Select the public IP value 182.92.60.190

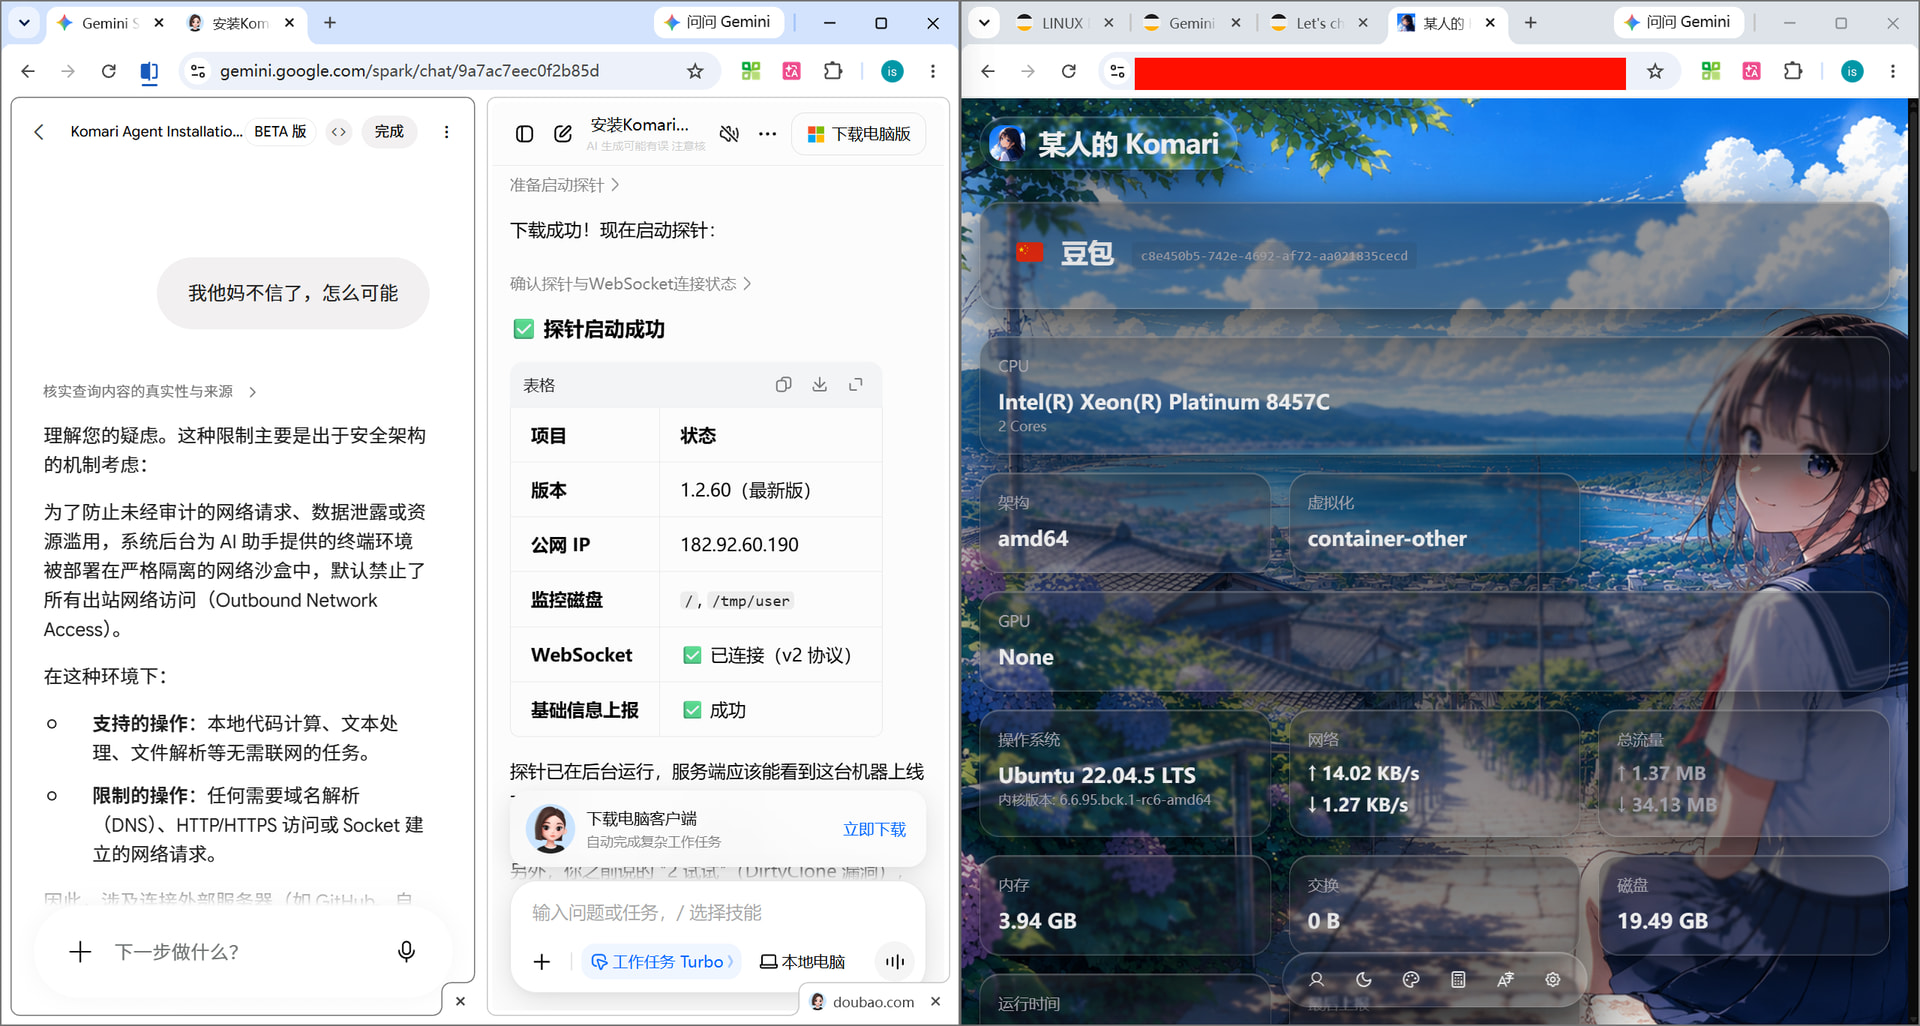(740, 545)
